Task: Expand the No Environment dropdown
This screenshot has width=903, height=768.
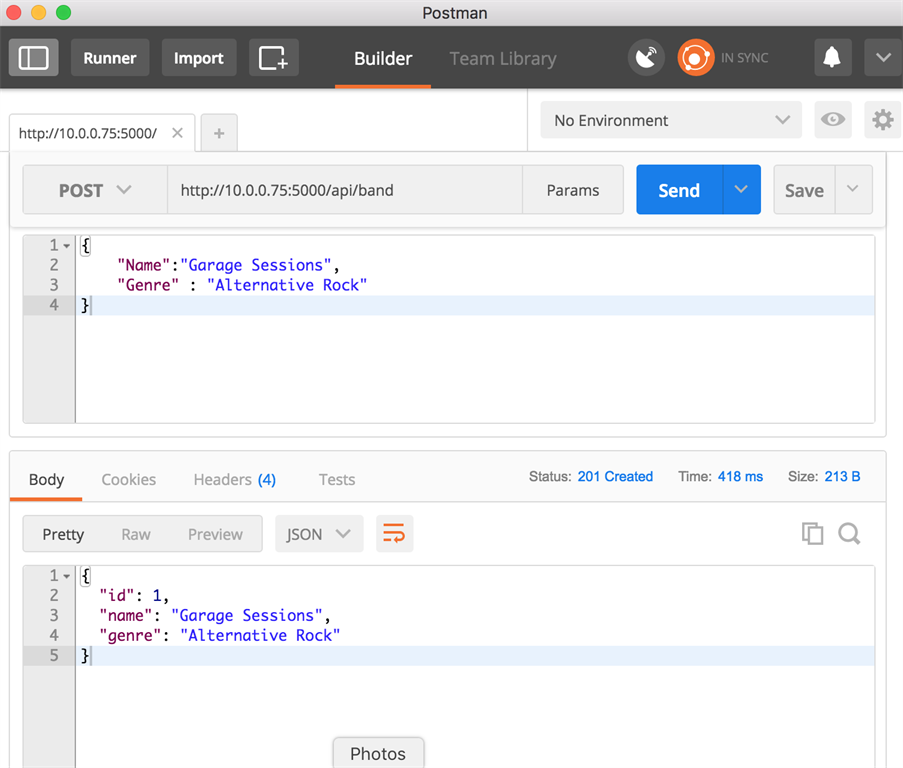Action: click(x=671, y=120)
